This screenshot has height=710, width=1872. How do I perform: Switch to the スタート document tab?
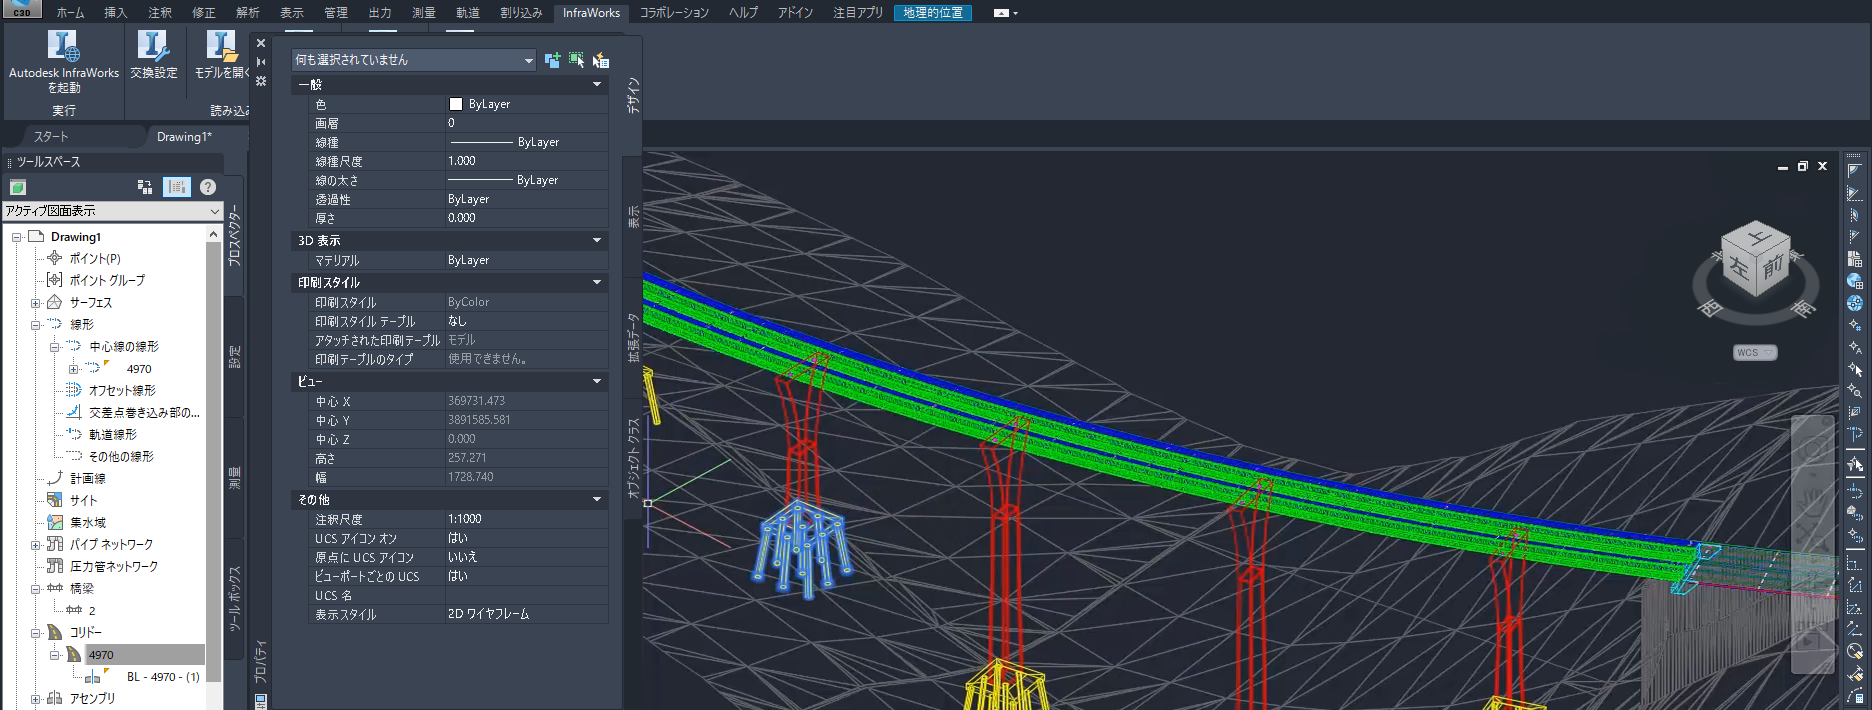pos(51,137)
